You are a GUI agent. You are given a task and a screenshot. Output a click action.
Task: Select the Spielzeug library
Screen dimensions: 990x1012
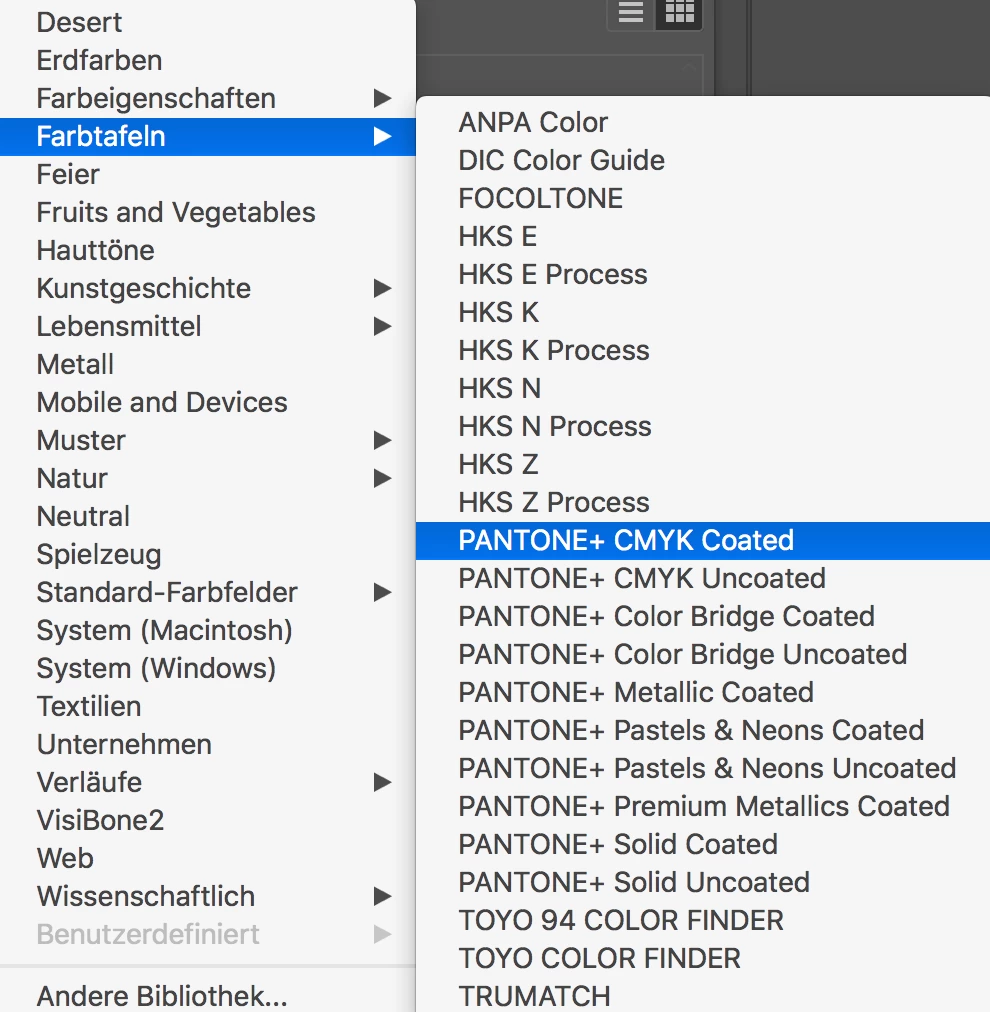click(208, 555)
